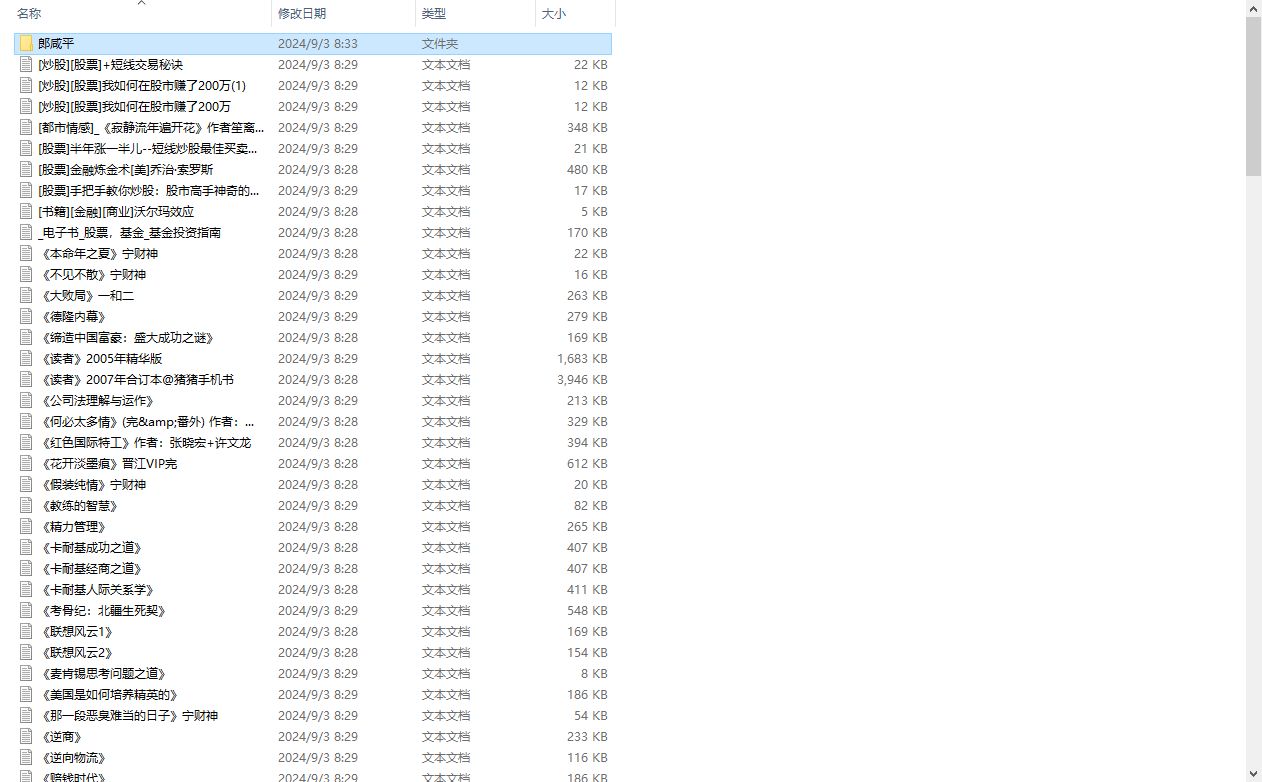1262x782 pixels.
Task: Click document icon beside 《德隆内幕》
Action: [x=26, y=316]
